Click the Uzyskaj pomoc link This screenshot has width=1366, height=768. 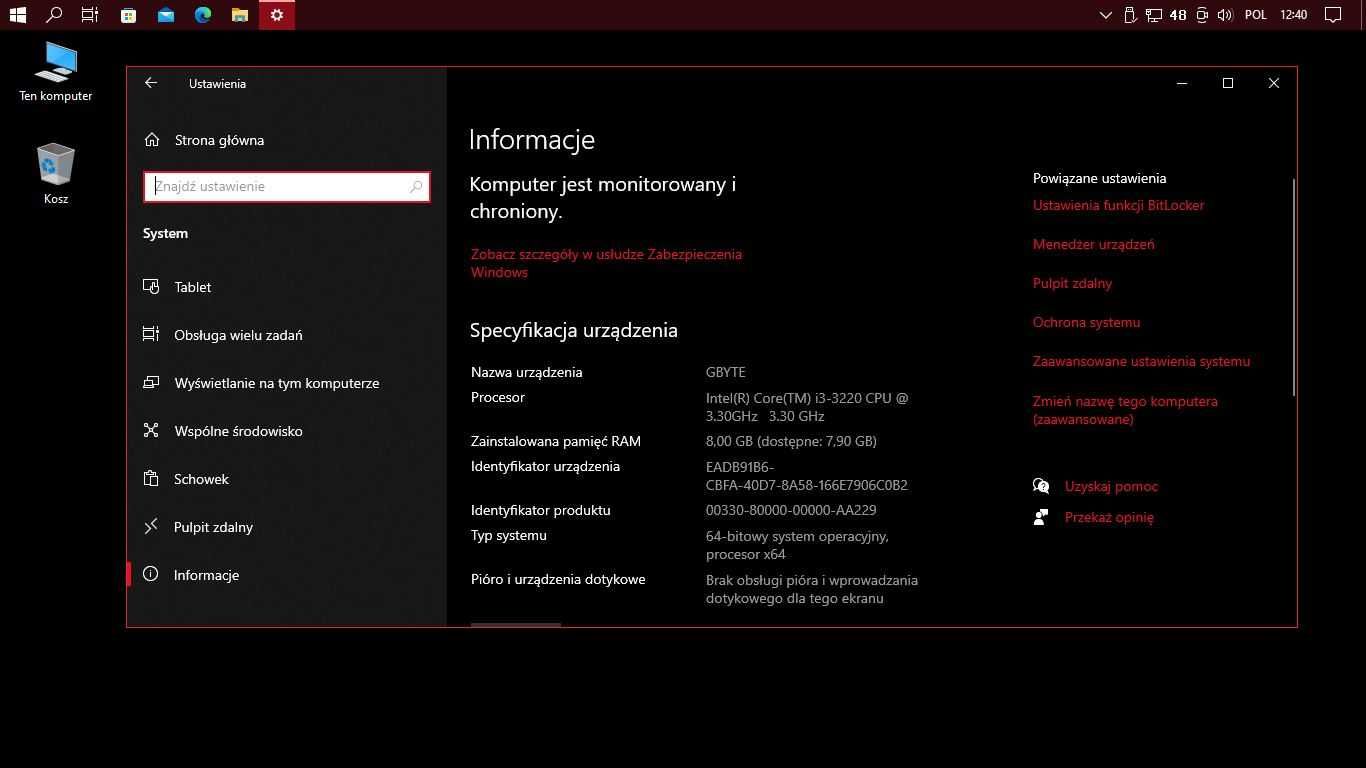[1111, 486]
